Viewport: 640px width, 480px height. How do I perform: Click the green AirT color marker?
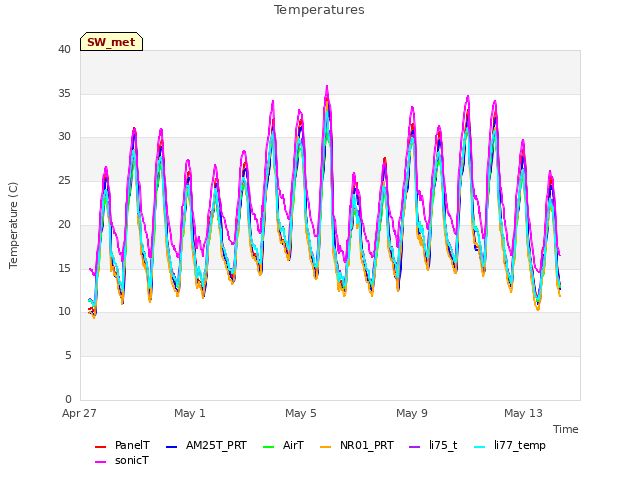pos(269,447)
